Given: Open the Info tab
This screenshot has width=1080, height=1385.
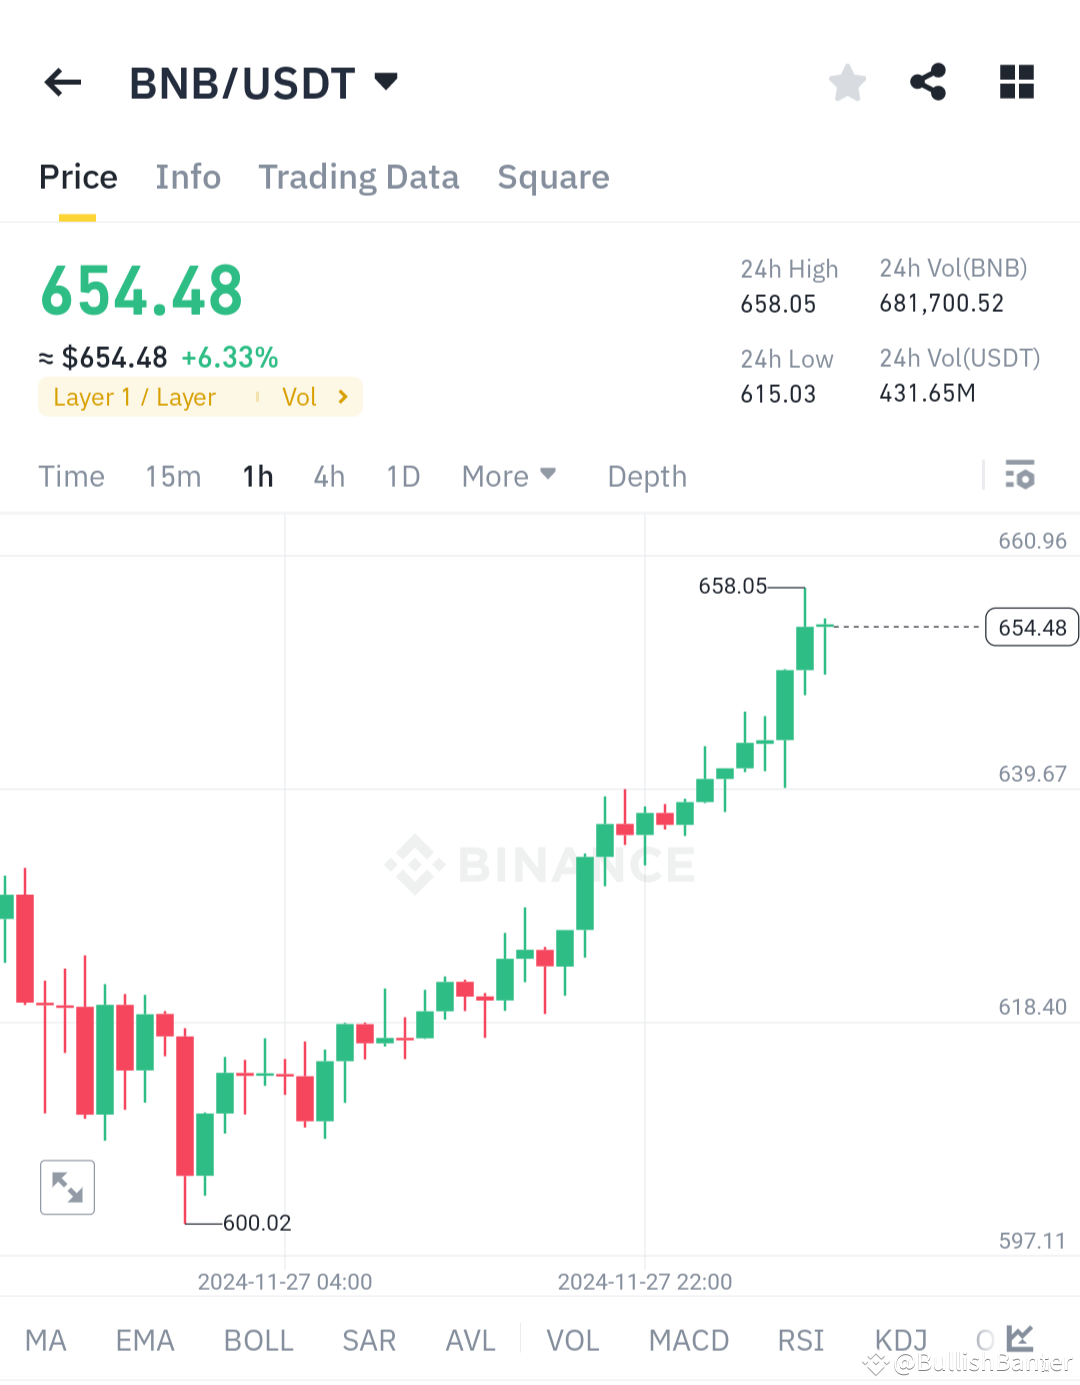Looking at the screenshot, I should [188, 177].
